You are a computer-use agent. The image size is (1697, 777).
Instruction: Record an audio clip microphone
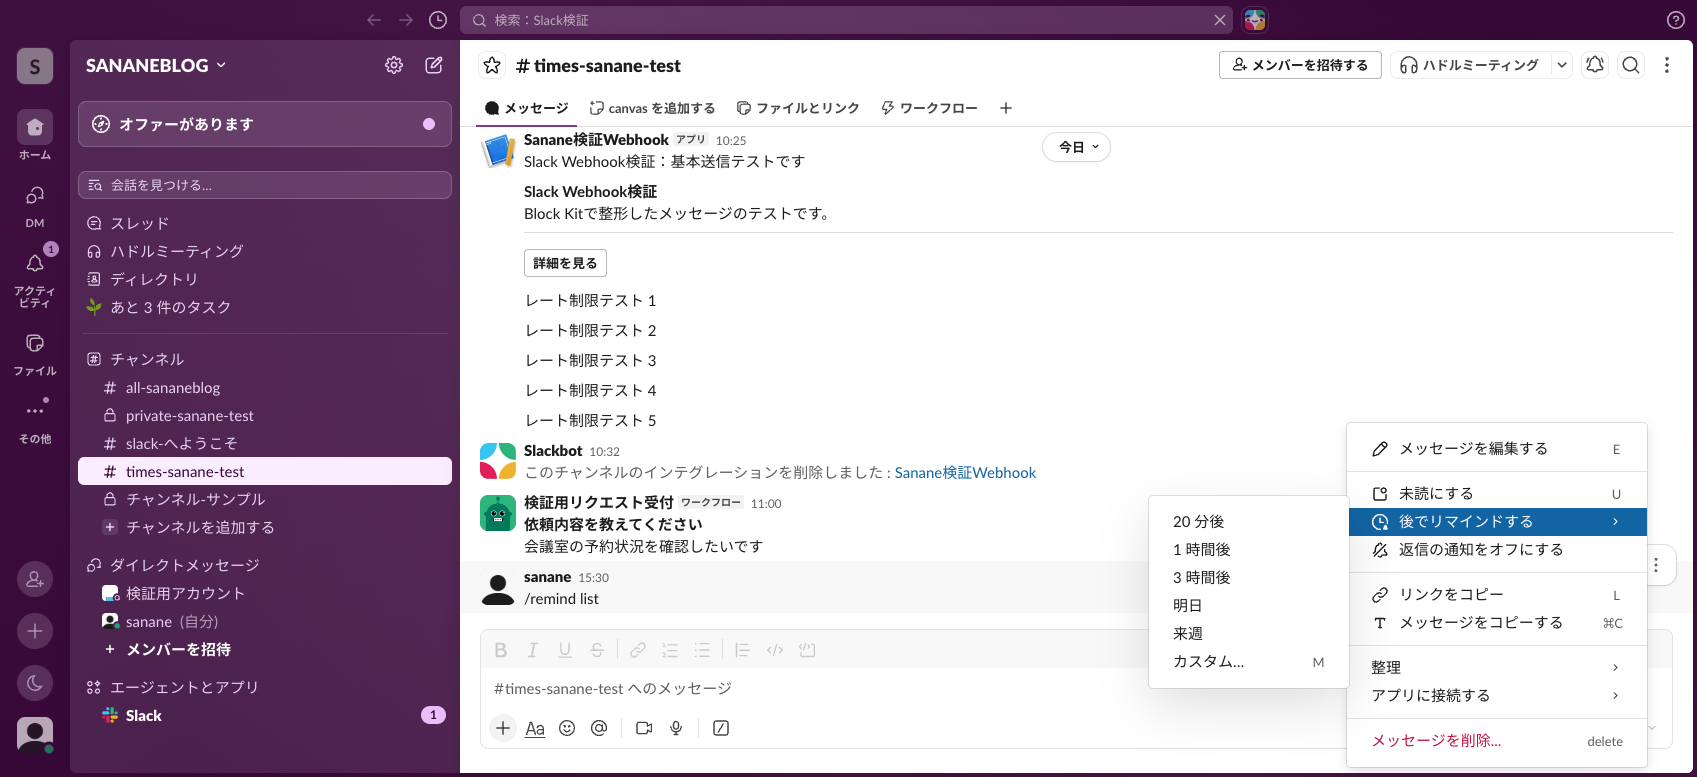tap(676, 728)
